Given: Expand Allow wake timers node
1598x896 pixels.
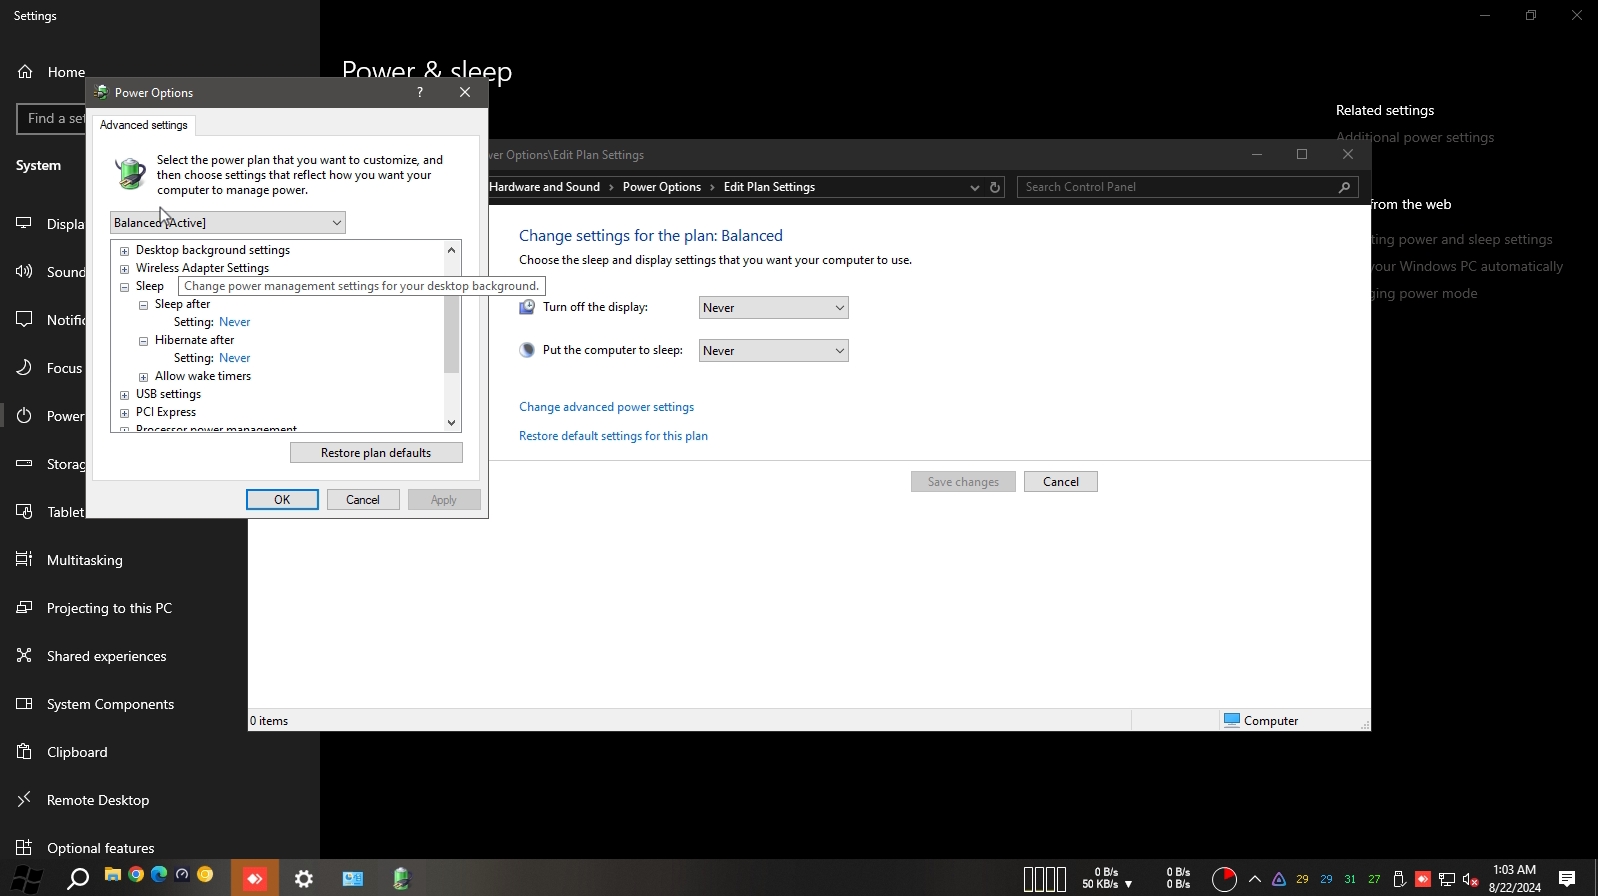Looking at the screenshot, I should (x=144, y=377).
